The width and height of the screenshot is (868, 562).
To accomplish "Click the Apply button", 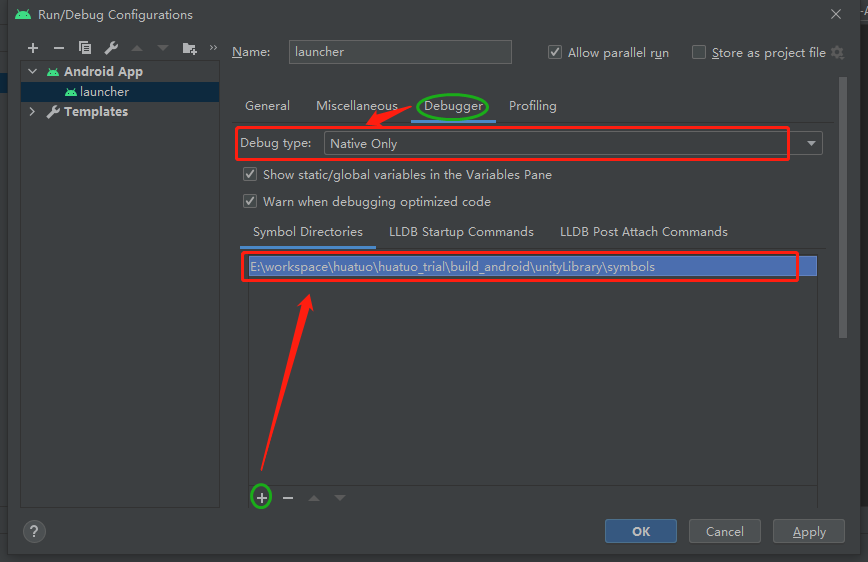I will pos(809,532).
